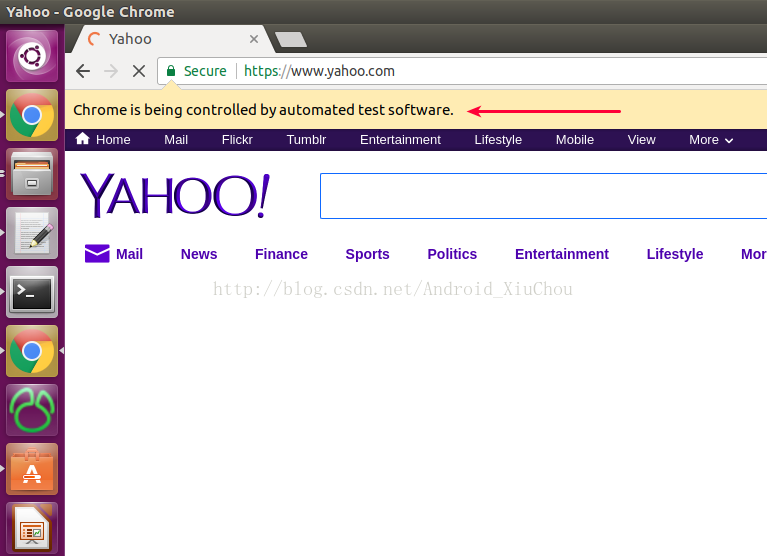
Task: Click the purple Mail envelope icon
Action: click(97, 253)
